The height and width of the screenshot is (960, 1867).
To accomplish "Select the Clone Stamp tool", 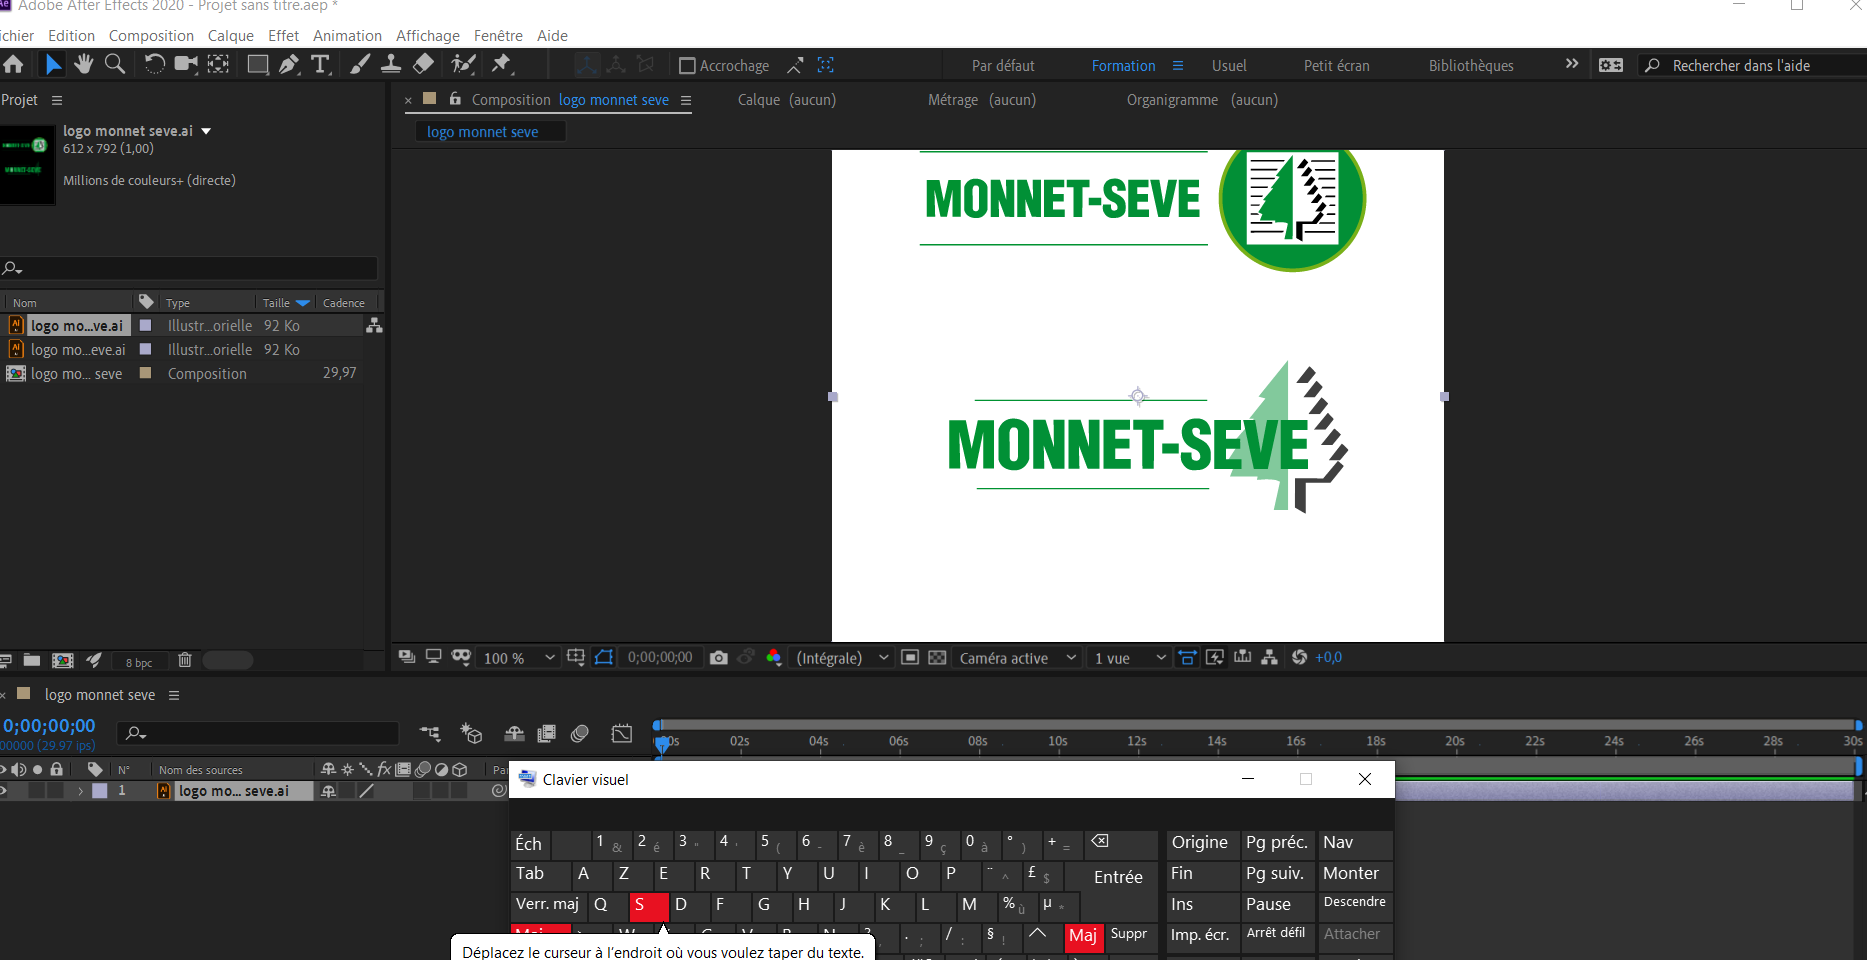I will point(391,65).
